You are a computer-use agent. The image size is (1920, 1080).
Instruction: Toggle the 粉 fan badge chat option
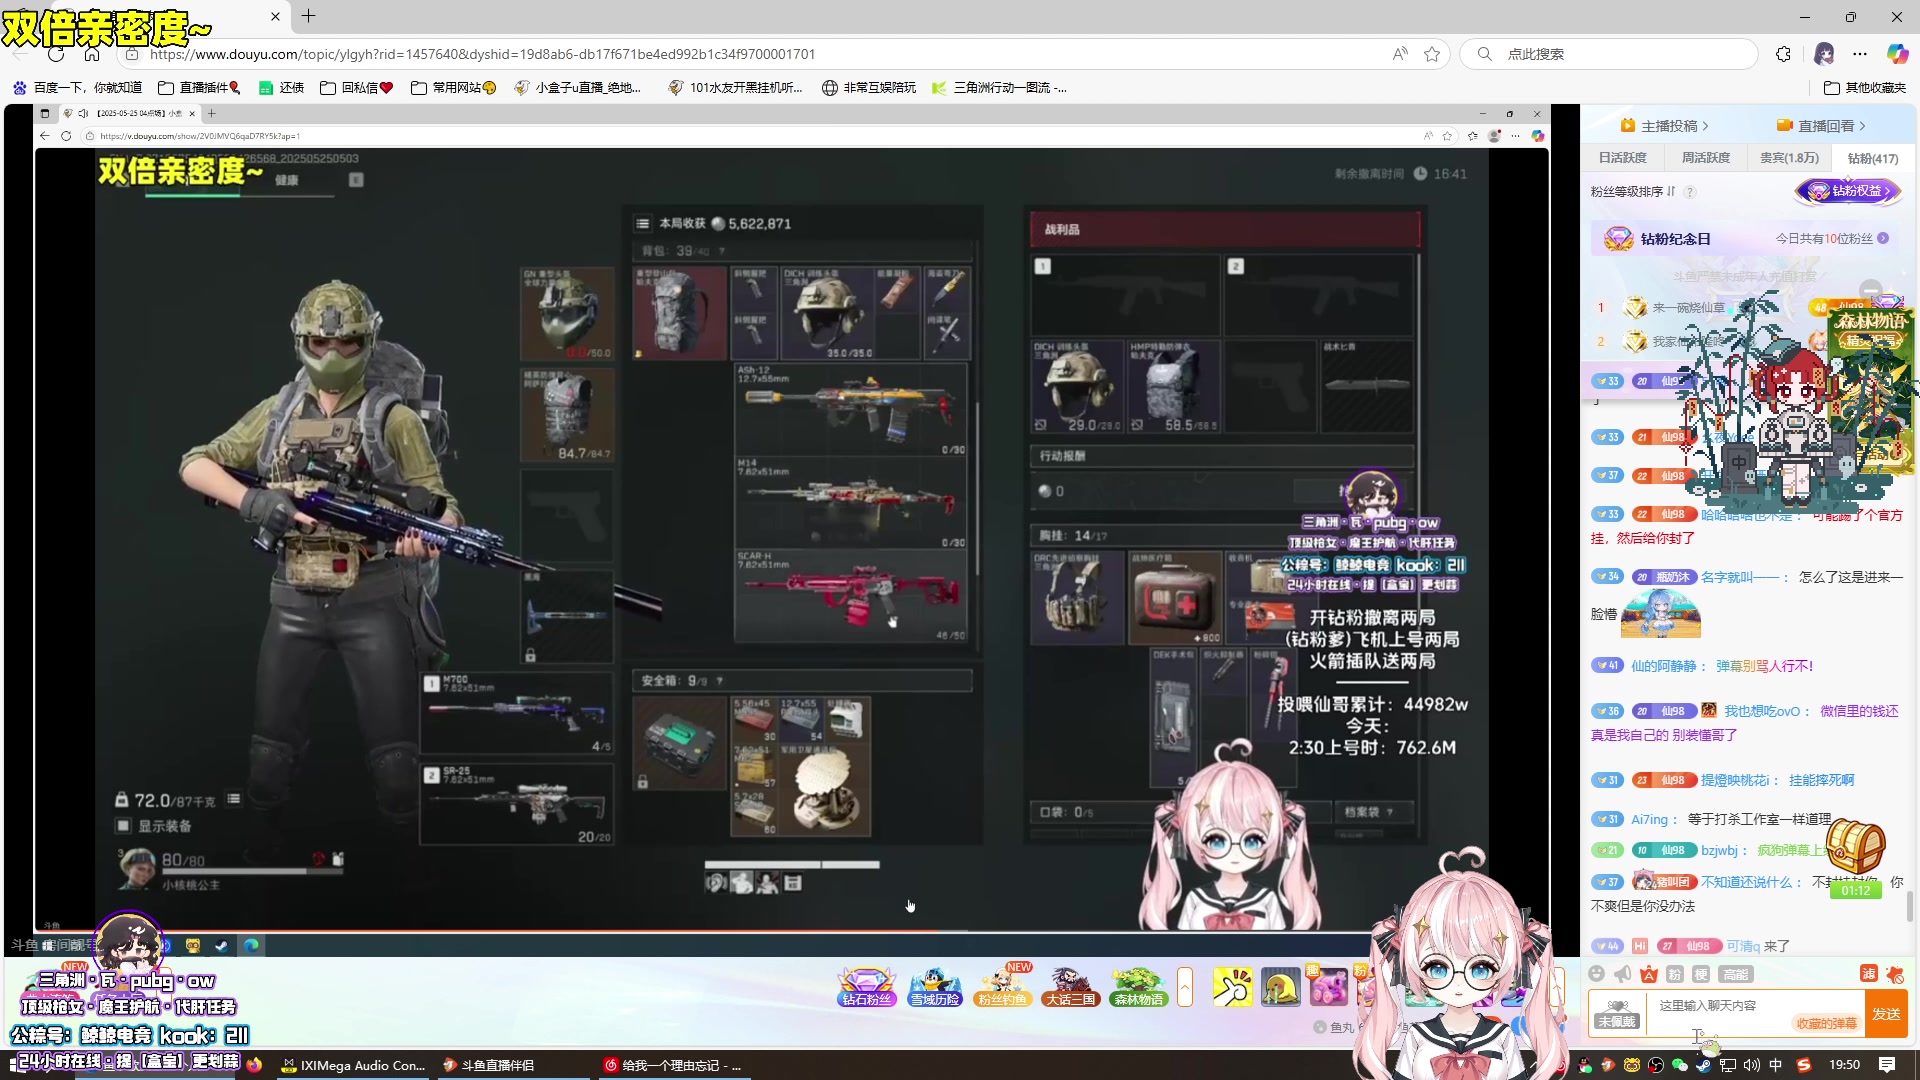pos(1675,974)
